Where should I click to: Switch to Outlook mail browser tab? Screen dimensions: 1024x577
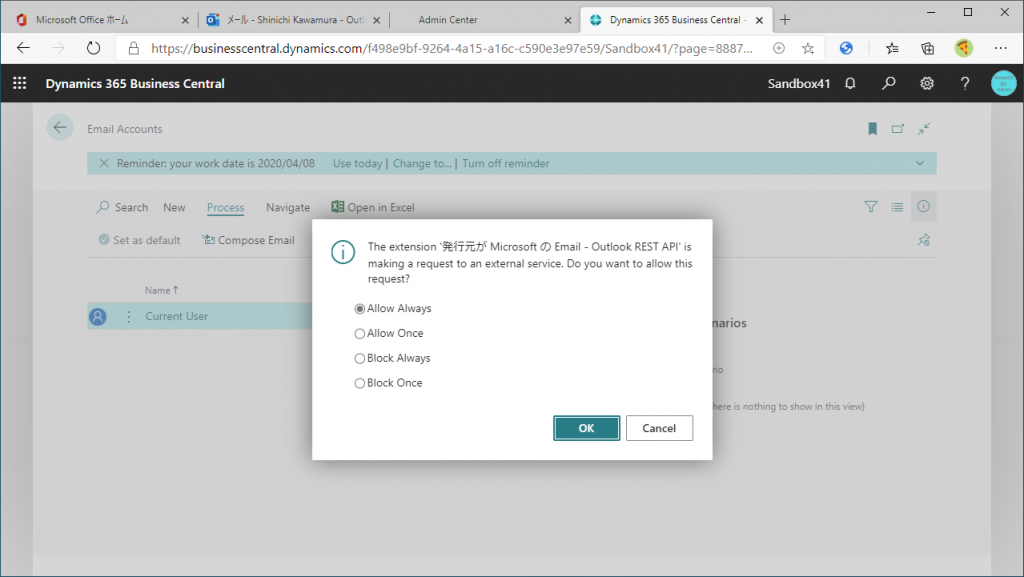295,20
